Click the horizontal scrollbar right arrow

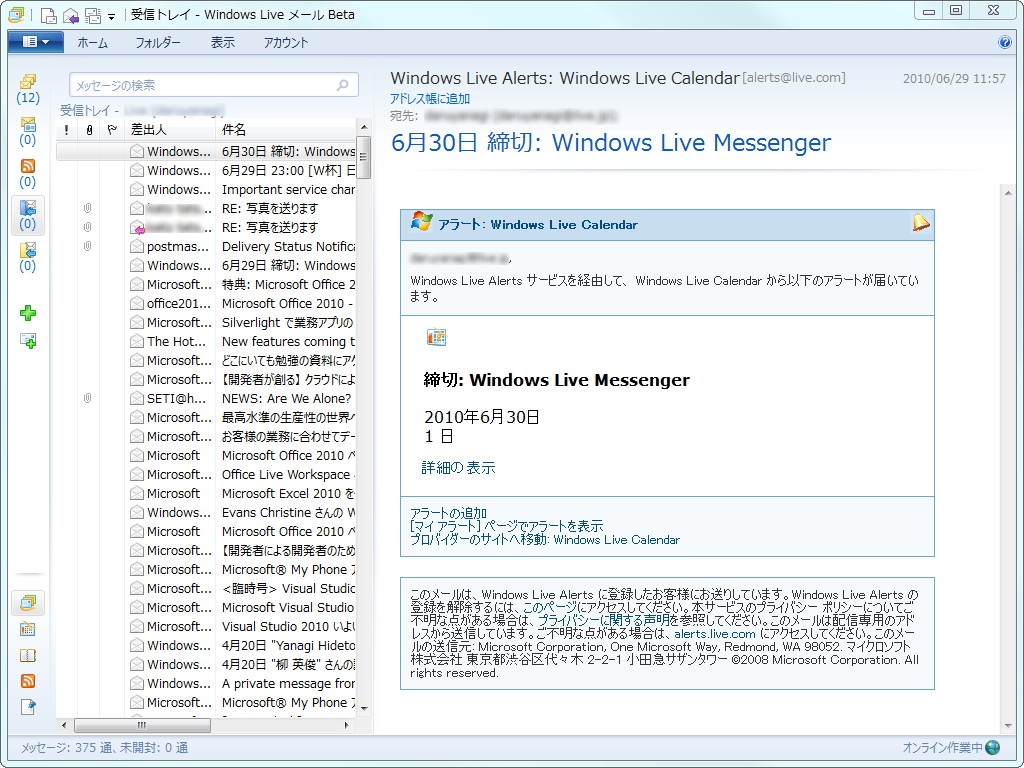click(x=347, y=725)
